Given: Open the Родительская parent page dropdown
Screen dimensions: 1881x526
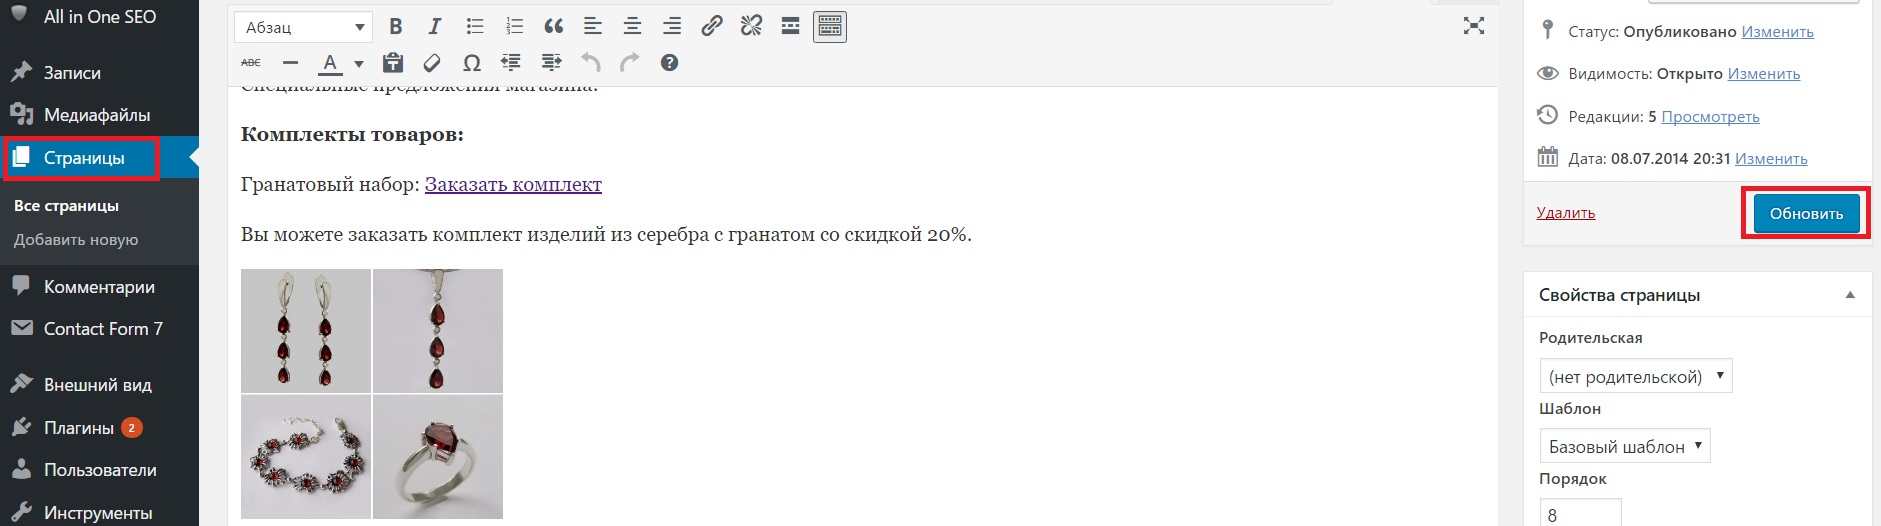Looking at the screenshot, I should pos(1635,376).
